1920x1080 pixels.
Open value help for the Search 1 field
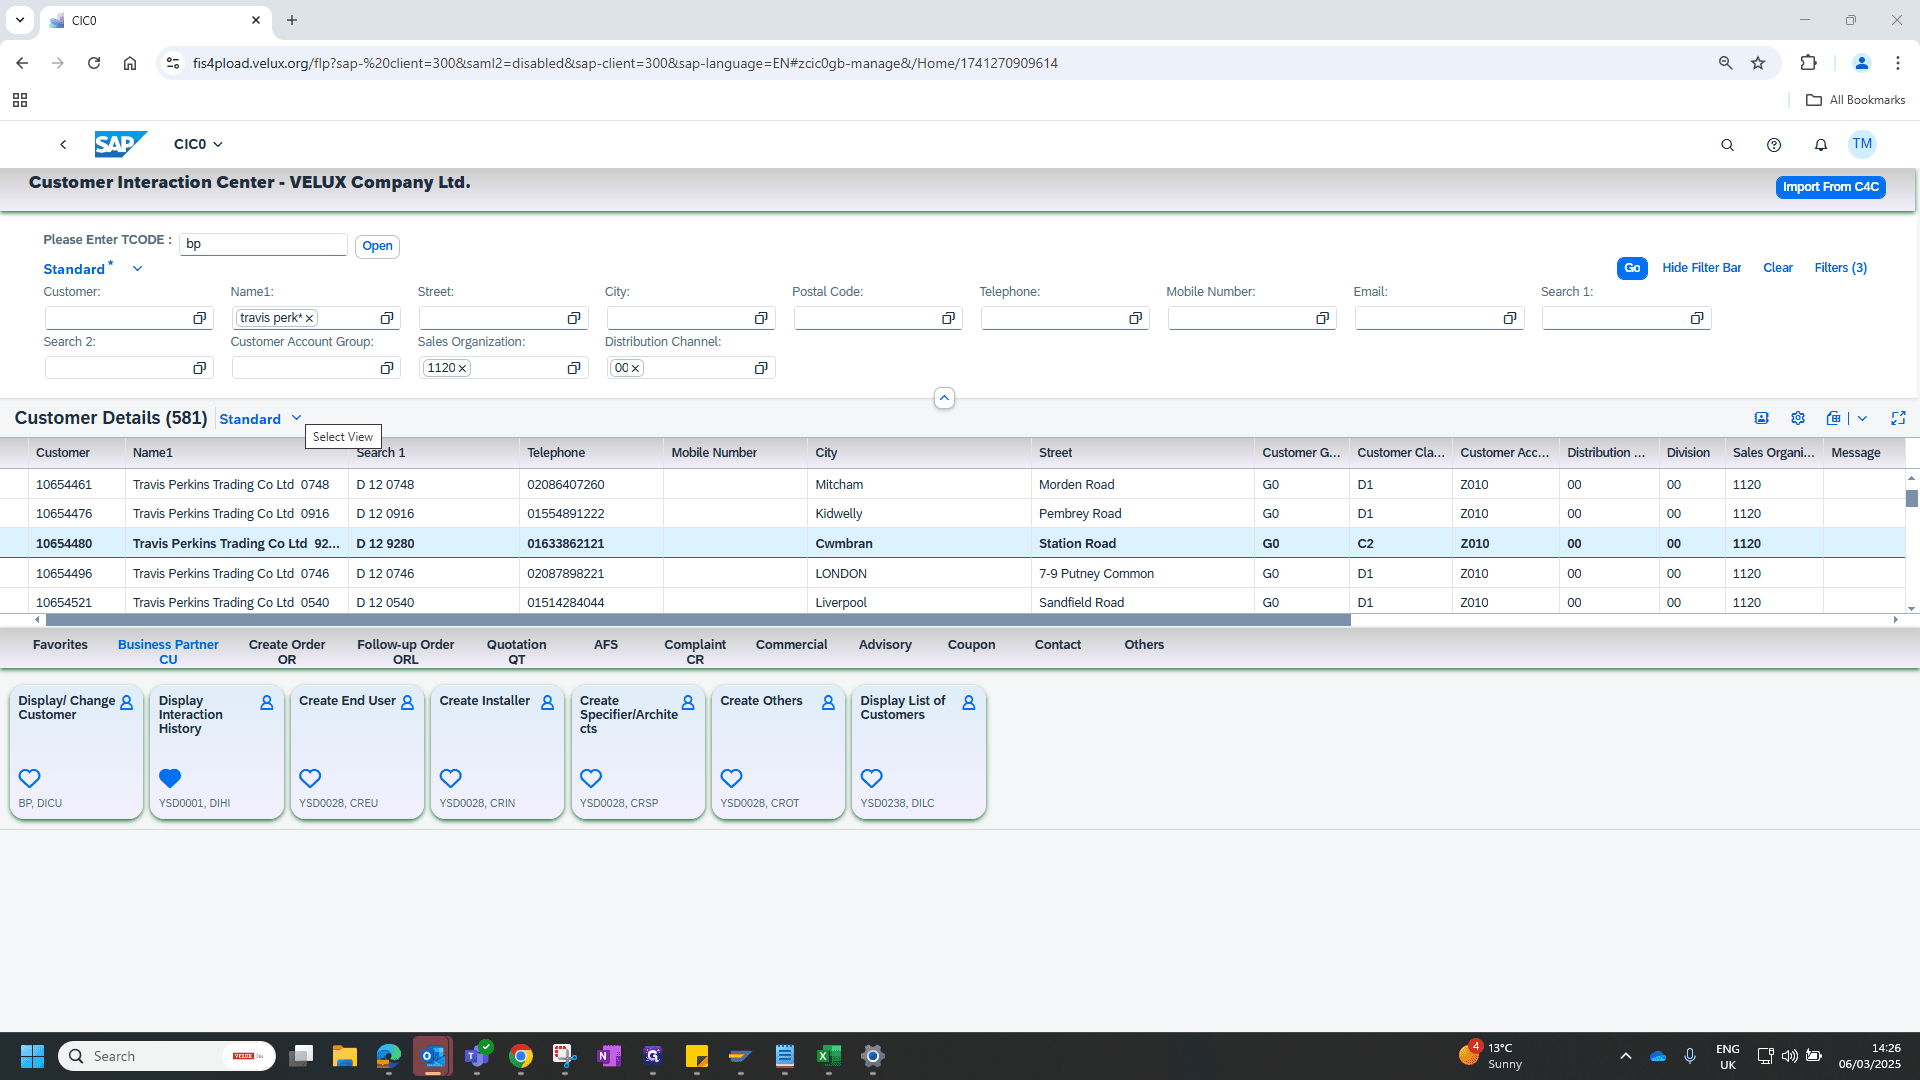click(1697, 318)
